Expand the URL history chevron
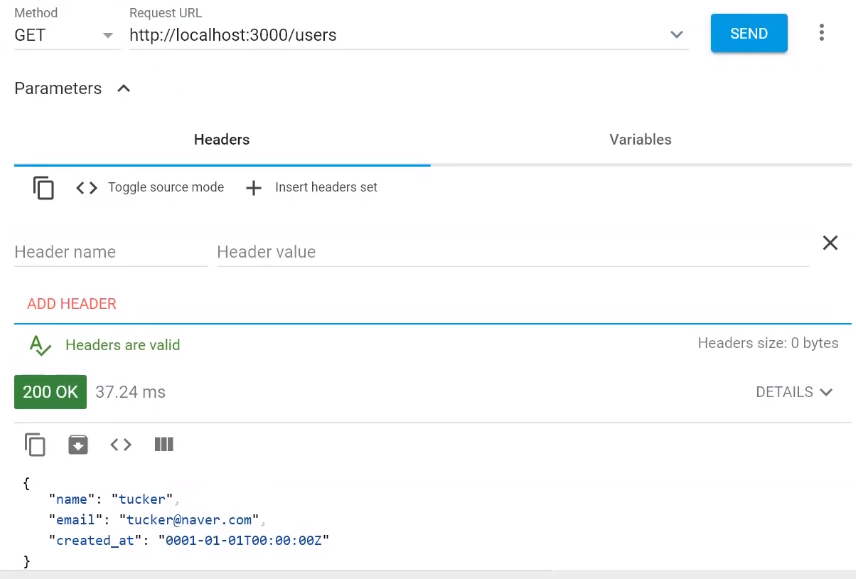856x579 pixels. (676, 35)
